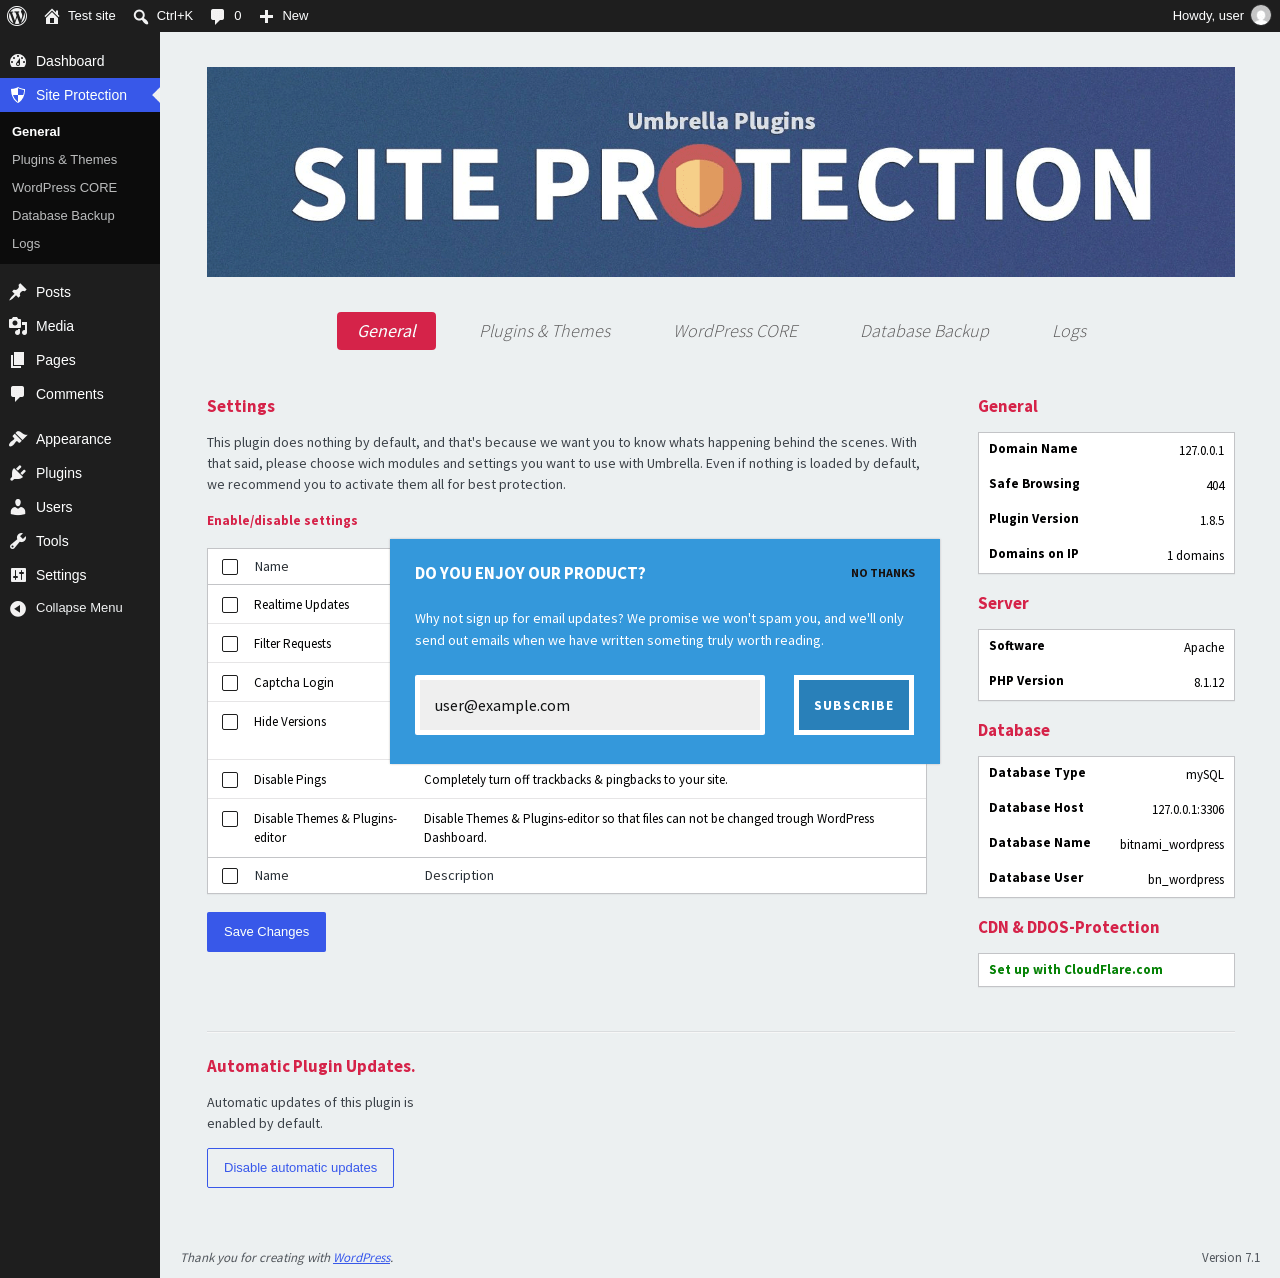
Task: Click the email address input field
Action: pyautogui.click(x=590, y=705)
